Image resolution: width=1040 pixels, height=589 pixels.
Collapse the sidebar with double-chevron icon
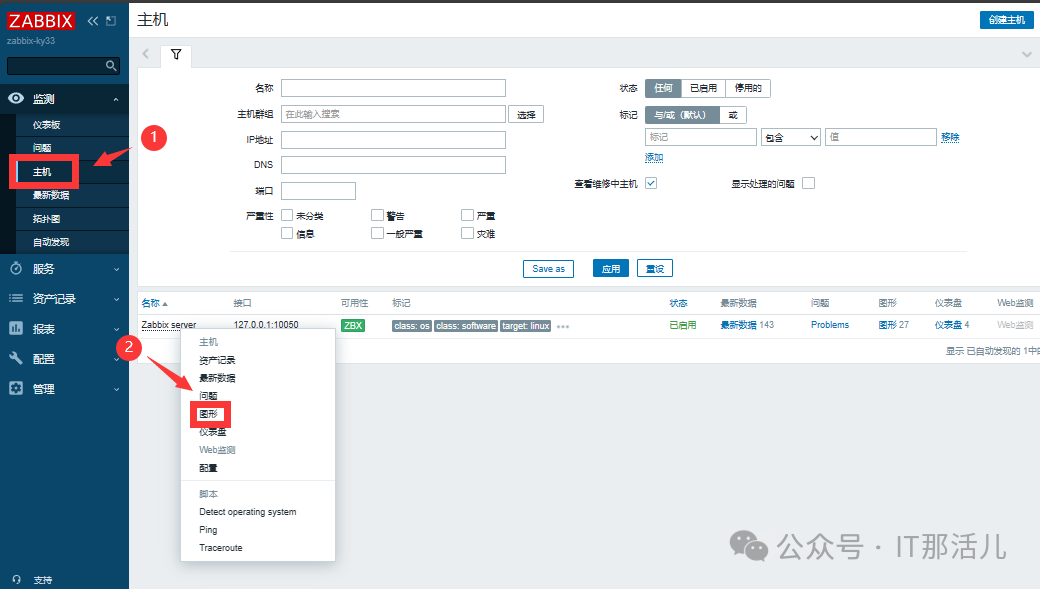tap(93, 21)
